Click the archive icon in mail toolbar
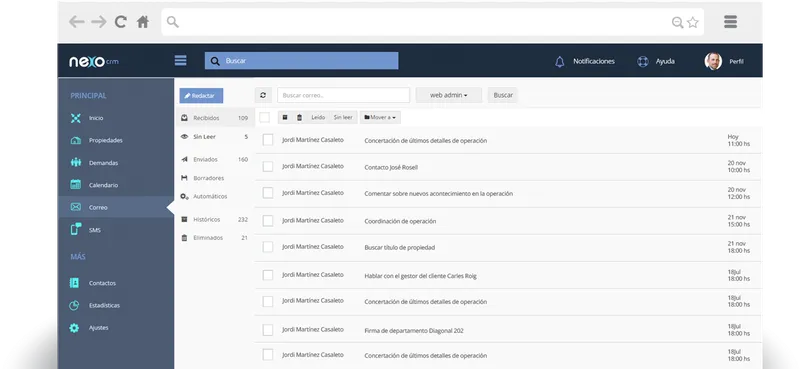800x369 pixels. [x=285, y=117]
